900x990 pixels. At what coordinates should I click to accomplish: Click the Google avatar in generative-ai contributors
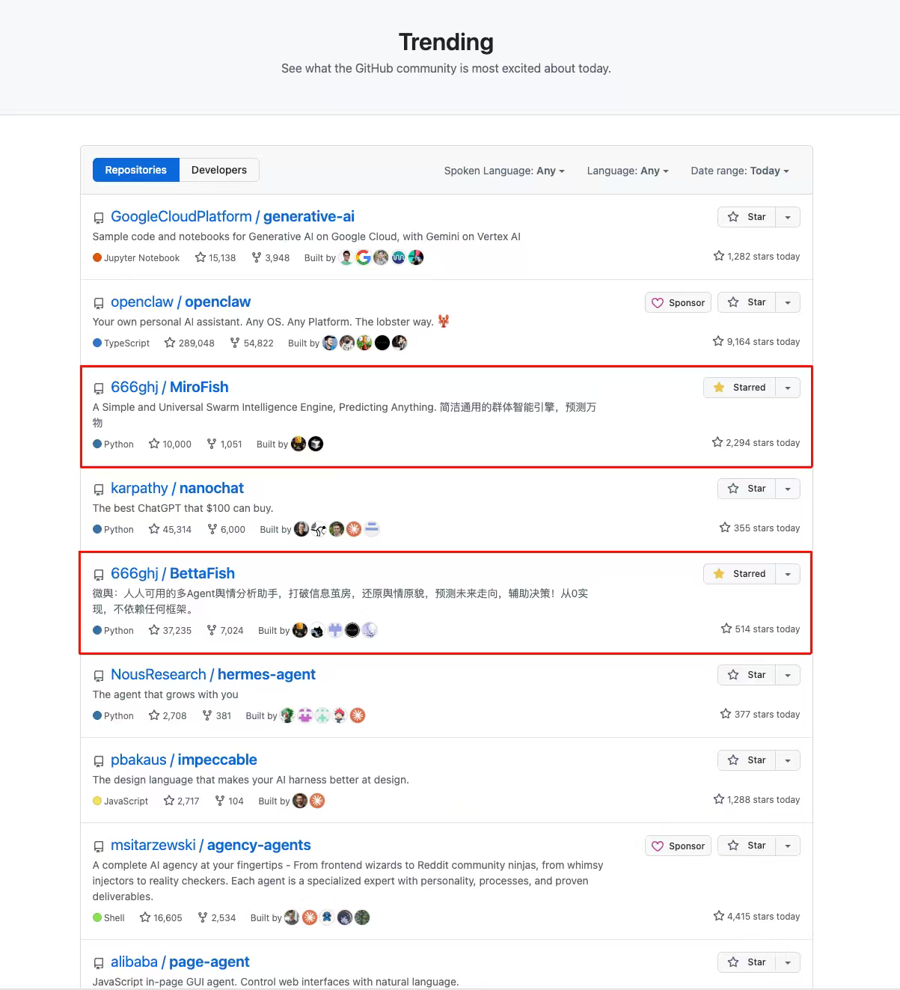coord(363,258)
